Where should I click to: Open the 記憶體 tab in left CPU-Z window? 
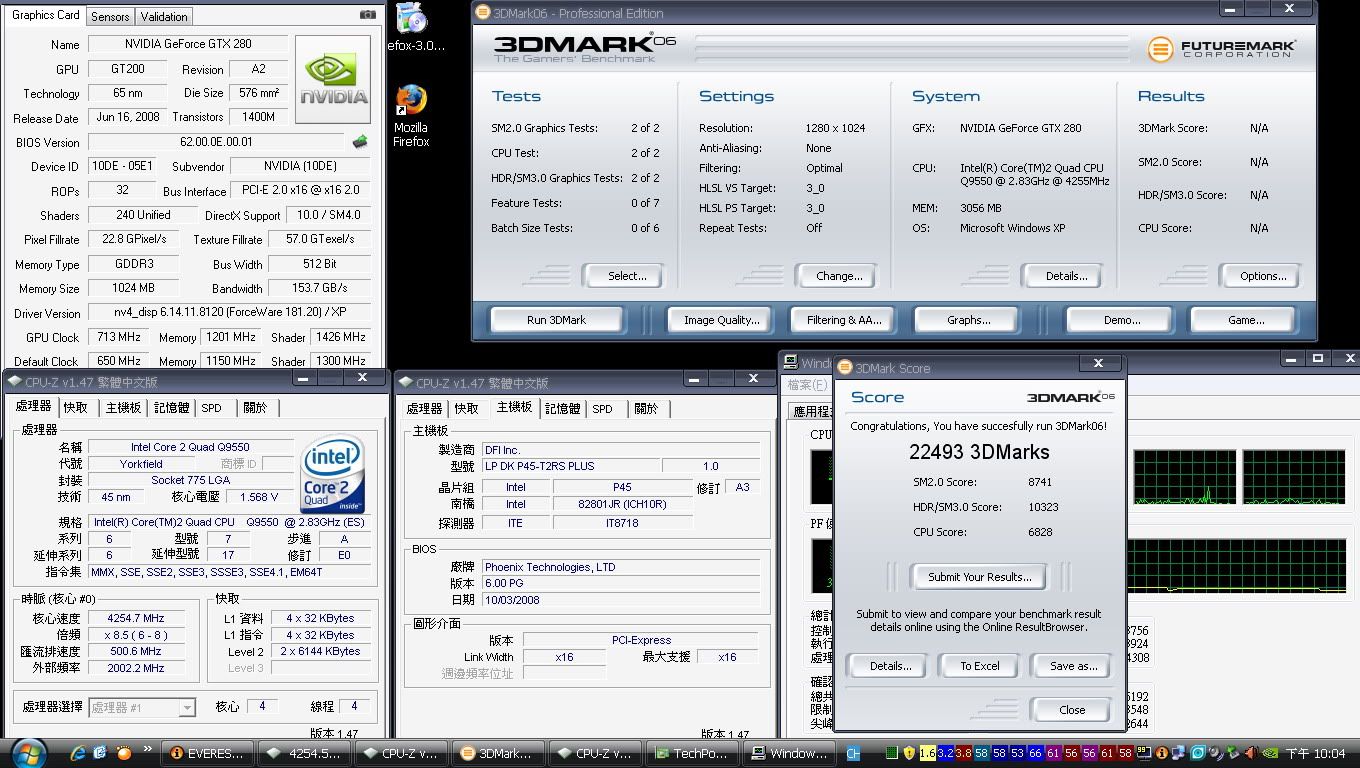click(171, 407)
